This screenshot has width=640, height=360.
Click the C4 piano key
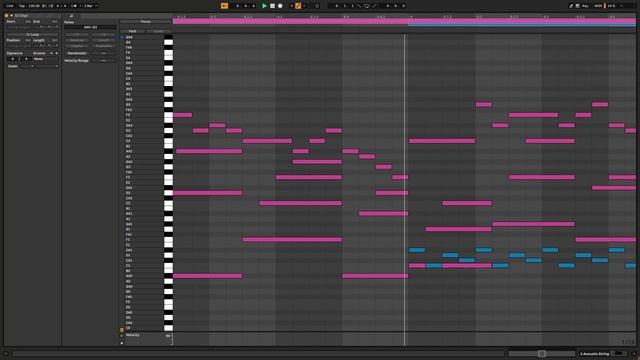point(168,78)
